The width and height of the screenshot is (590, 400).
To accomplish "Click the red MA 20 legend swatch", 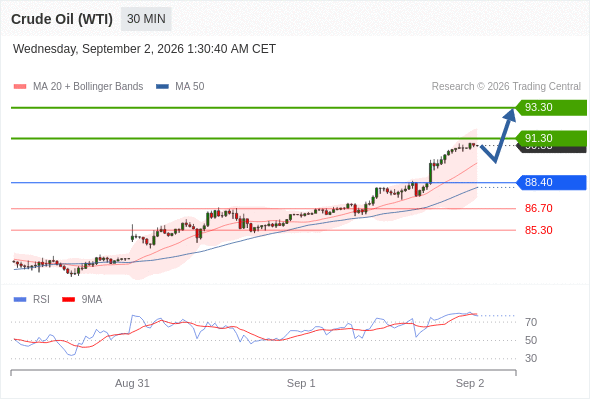I will click(x=20, y=87).
